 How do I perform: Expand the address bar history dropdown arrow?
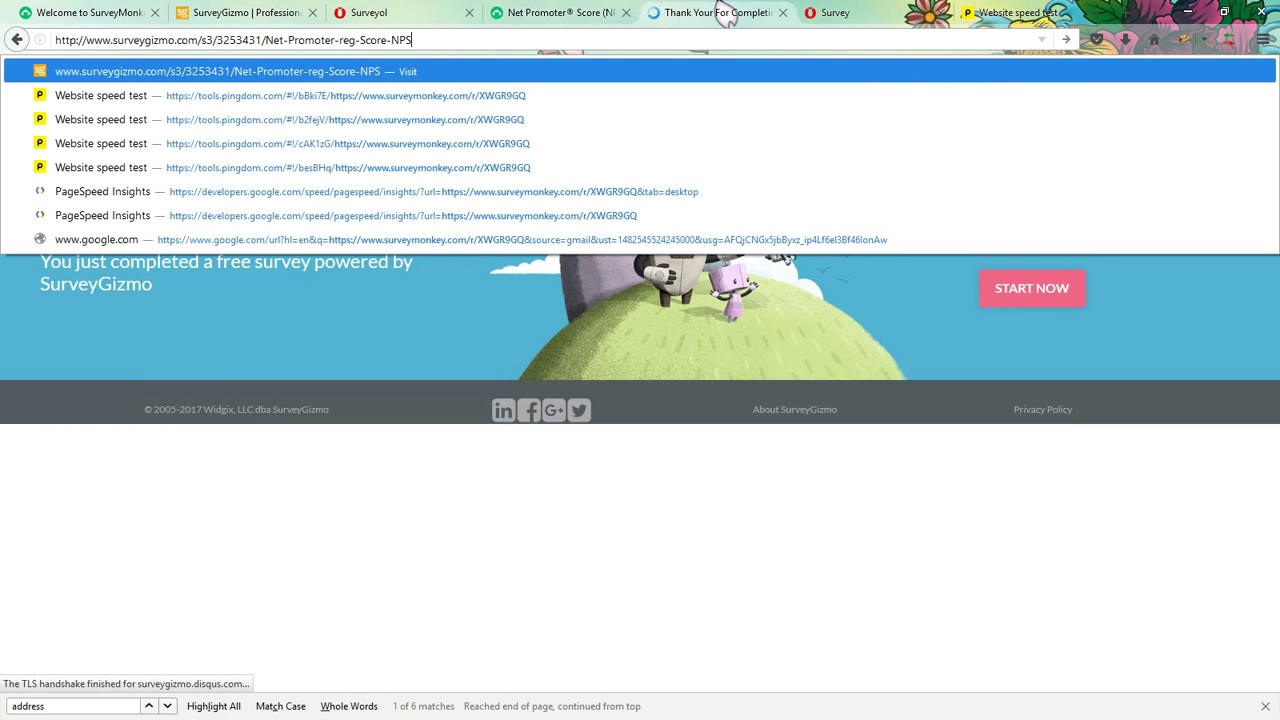coord(1041,40)
